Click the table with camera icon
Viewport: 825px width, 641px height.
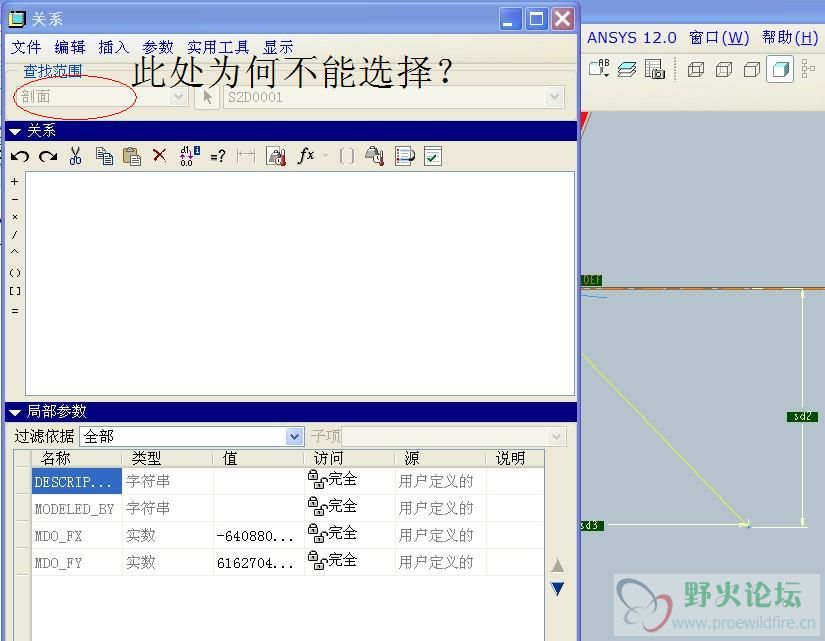pyautogui.click(x=655, y=69)
